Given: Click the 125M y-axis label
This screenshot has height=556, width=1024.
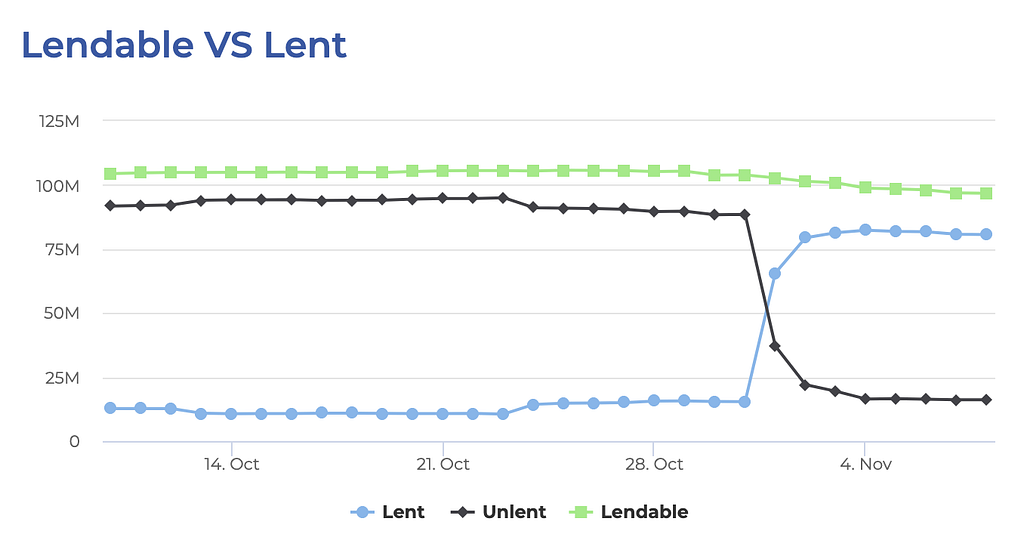Looking at the screenshot, I should point(59,121).
